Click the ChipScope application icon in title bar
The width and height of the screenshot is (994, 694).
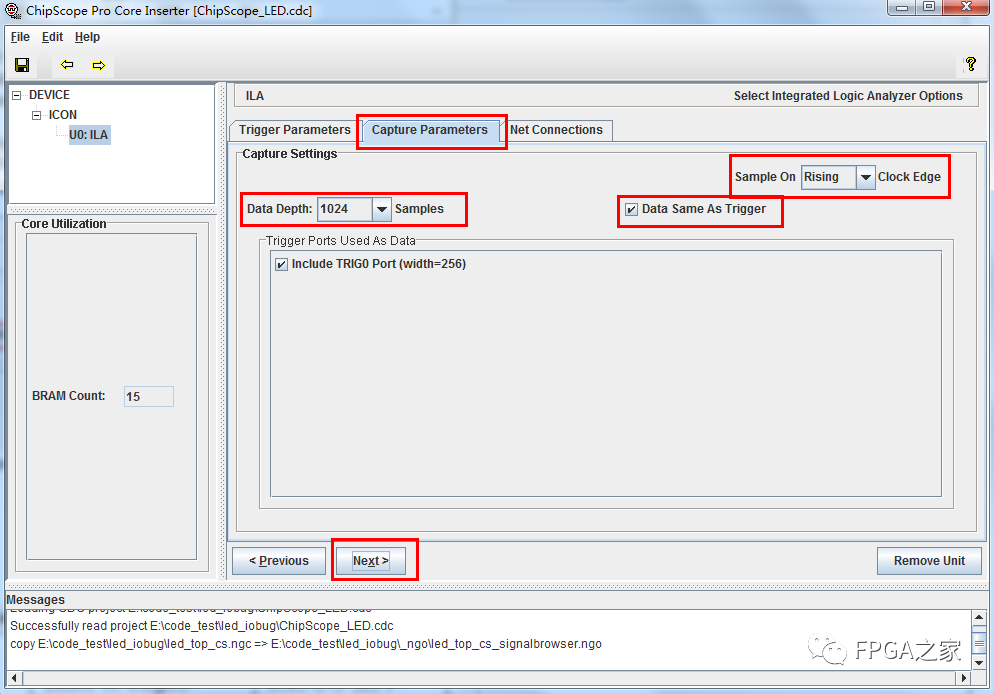13,10
